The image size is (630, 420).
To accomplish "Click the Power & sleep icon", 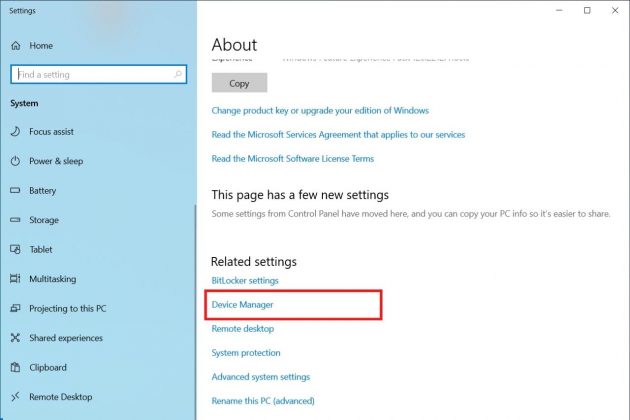I will pos(15,161).
